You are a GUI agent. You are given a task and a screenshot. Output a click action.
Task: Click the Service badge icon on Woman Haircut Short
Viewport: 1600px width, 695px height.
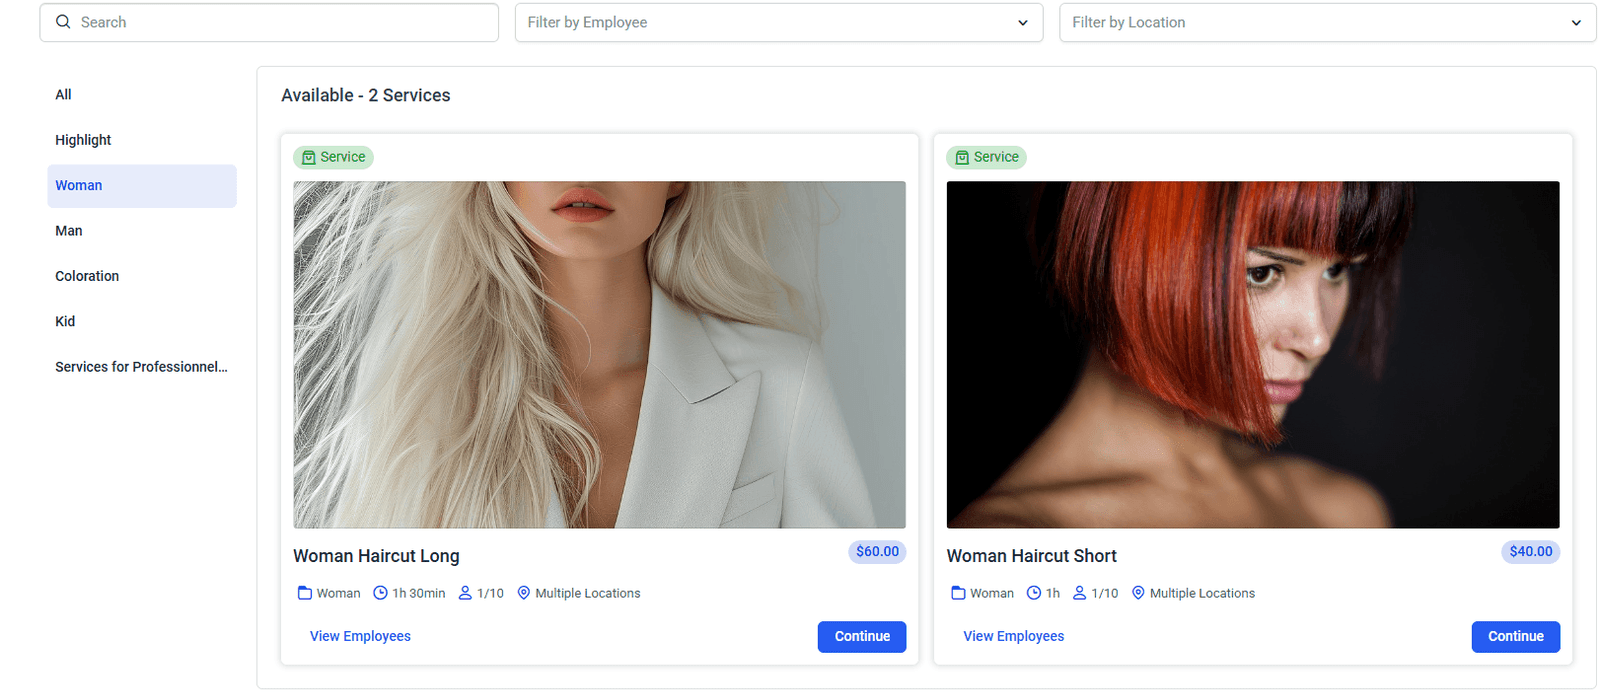coord(962,157)
